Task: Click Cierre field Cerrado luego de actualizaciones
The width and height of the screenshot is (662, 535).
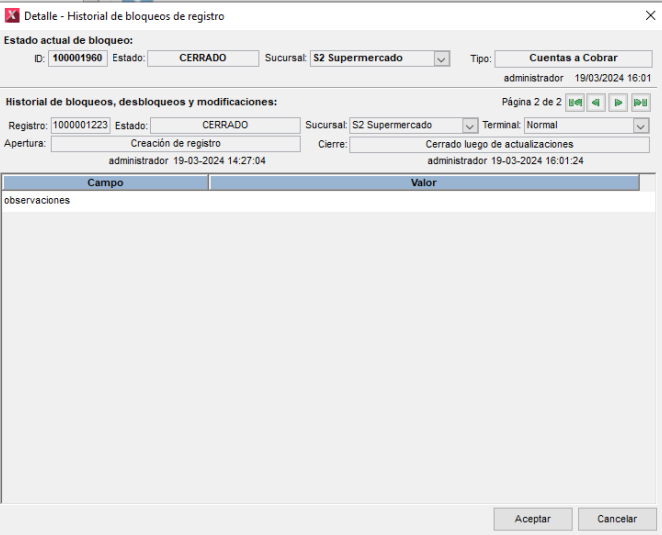Action: (x=499, y=144)
